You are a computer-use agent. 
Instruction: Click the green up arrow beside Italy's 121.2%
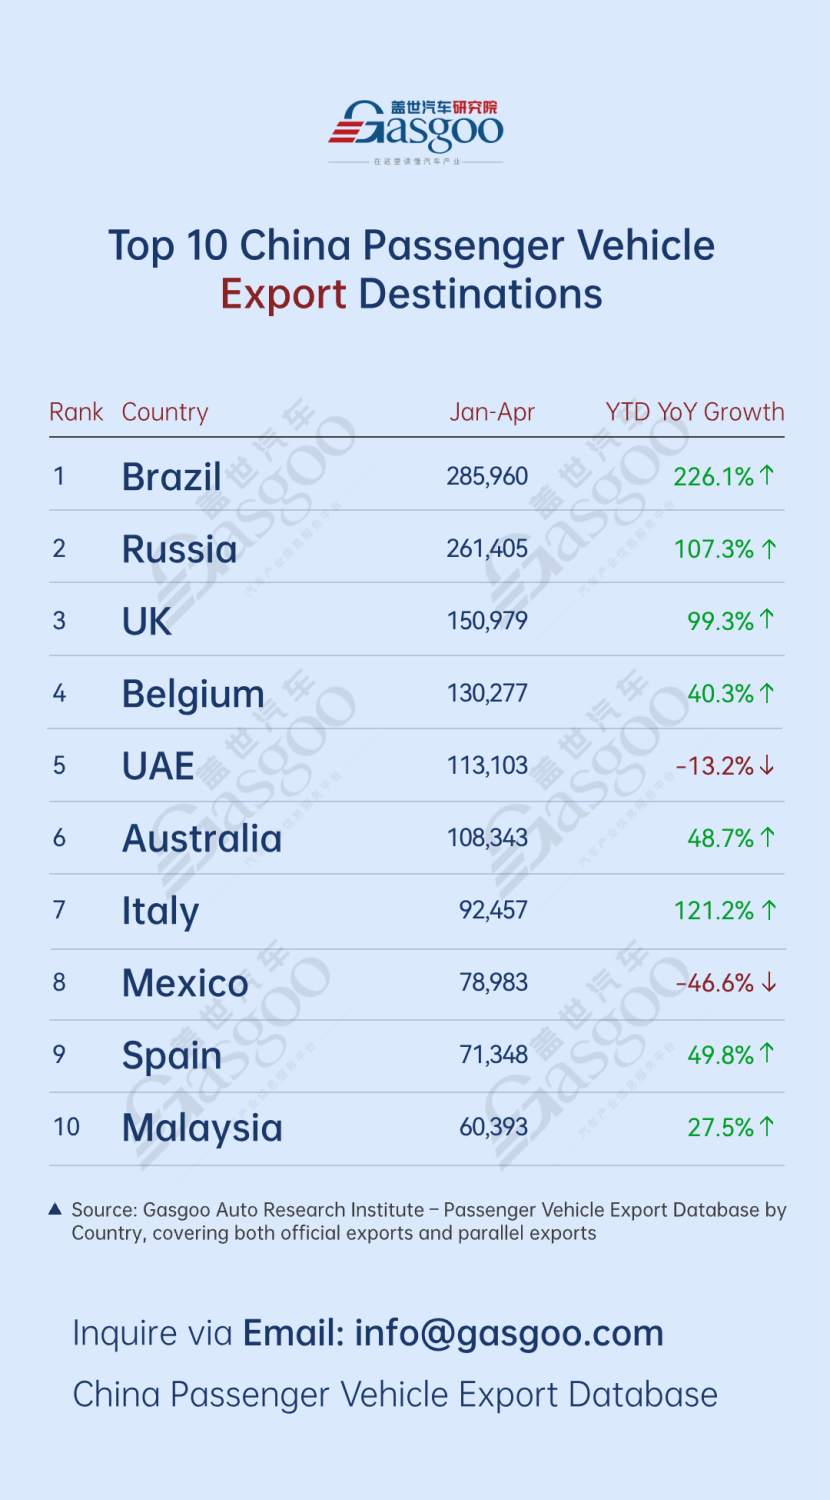click(768, 910)
